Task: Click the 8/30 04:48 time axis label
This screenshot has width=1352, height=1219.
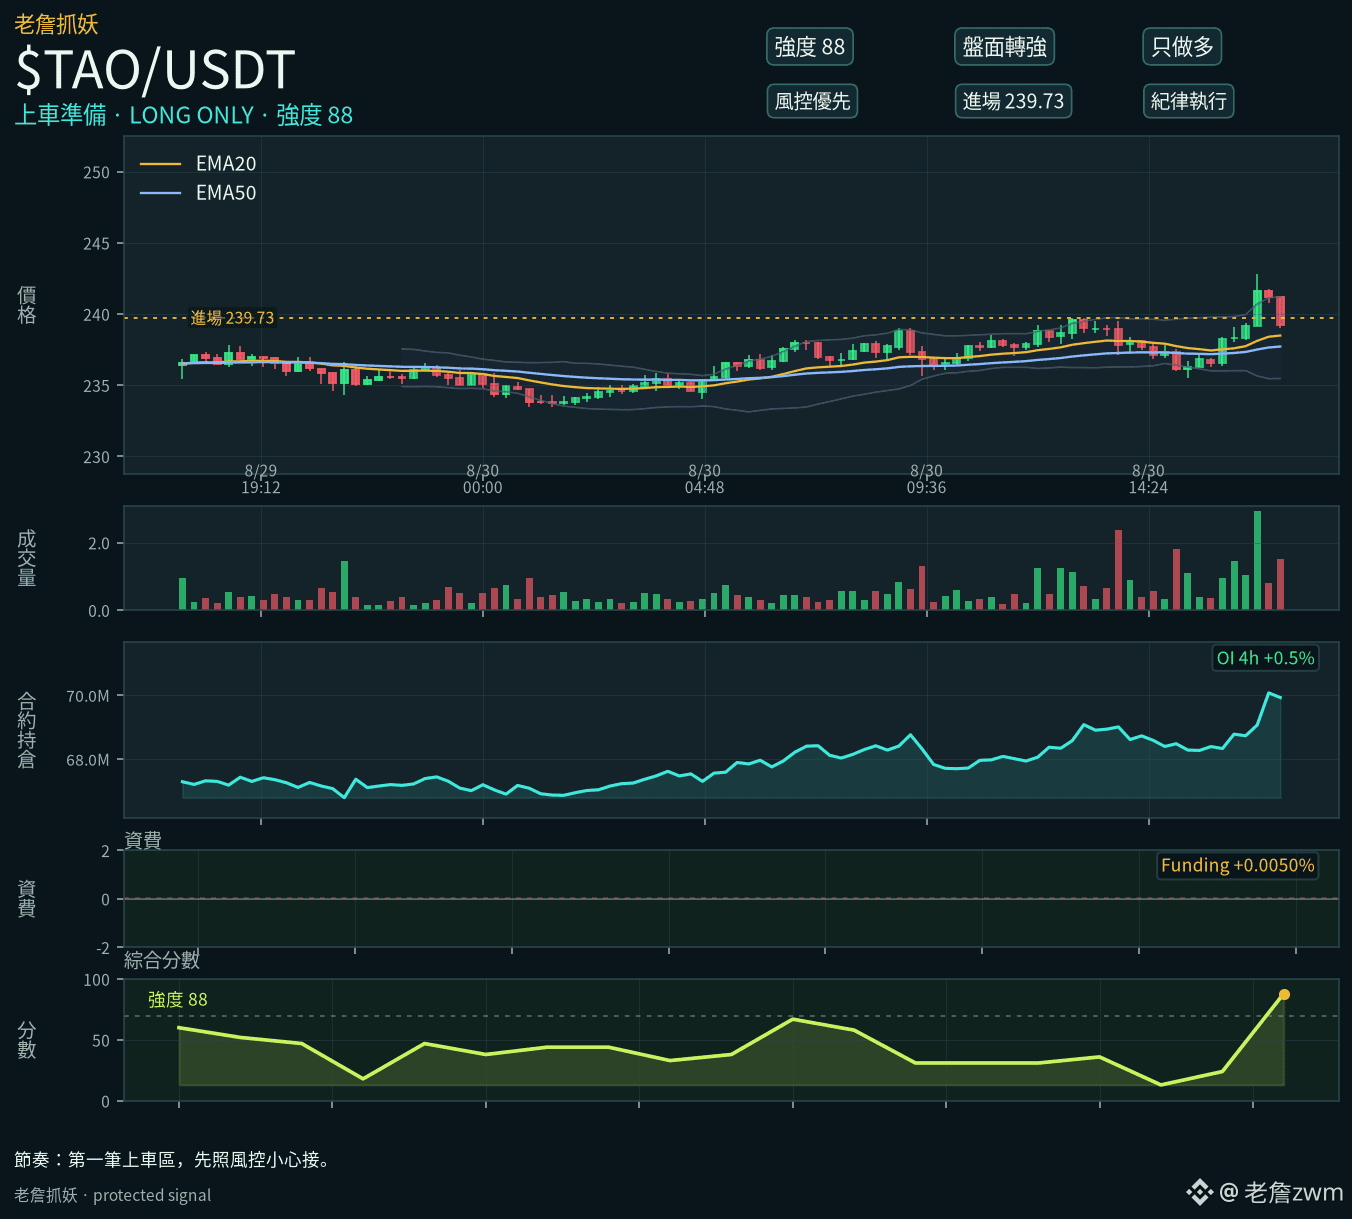Action: pyautogui.click(x=705, y=479)
